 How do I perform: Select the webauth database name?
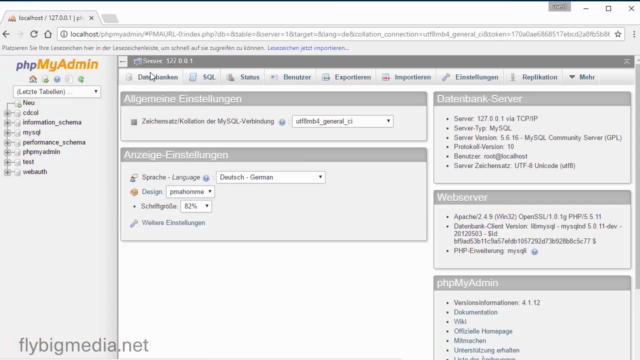point(35,172)
